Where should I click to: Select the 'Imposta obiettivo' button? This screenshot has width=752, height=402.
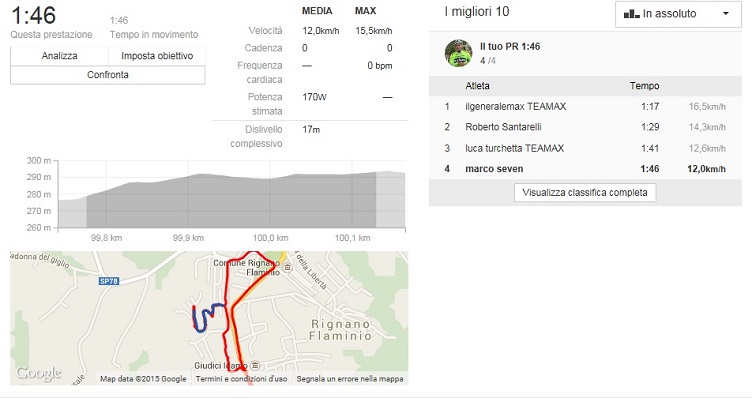click(157, 56)
